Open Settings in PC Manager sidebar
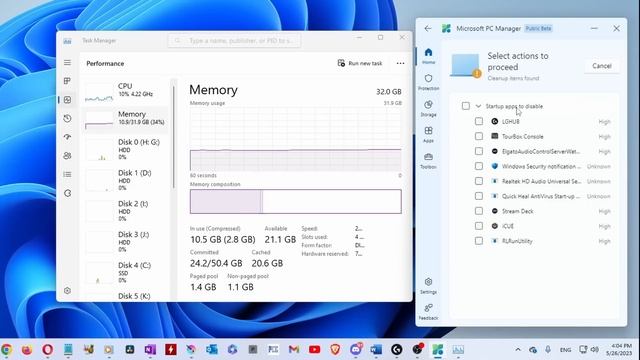Screen dimensions: 640x360 pos(428,286)
